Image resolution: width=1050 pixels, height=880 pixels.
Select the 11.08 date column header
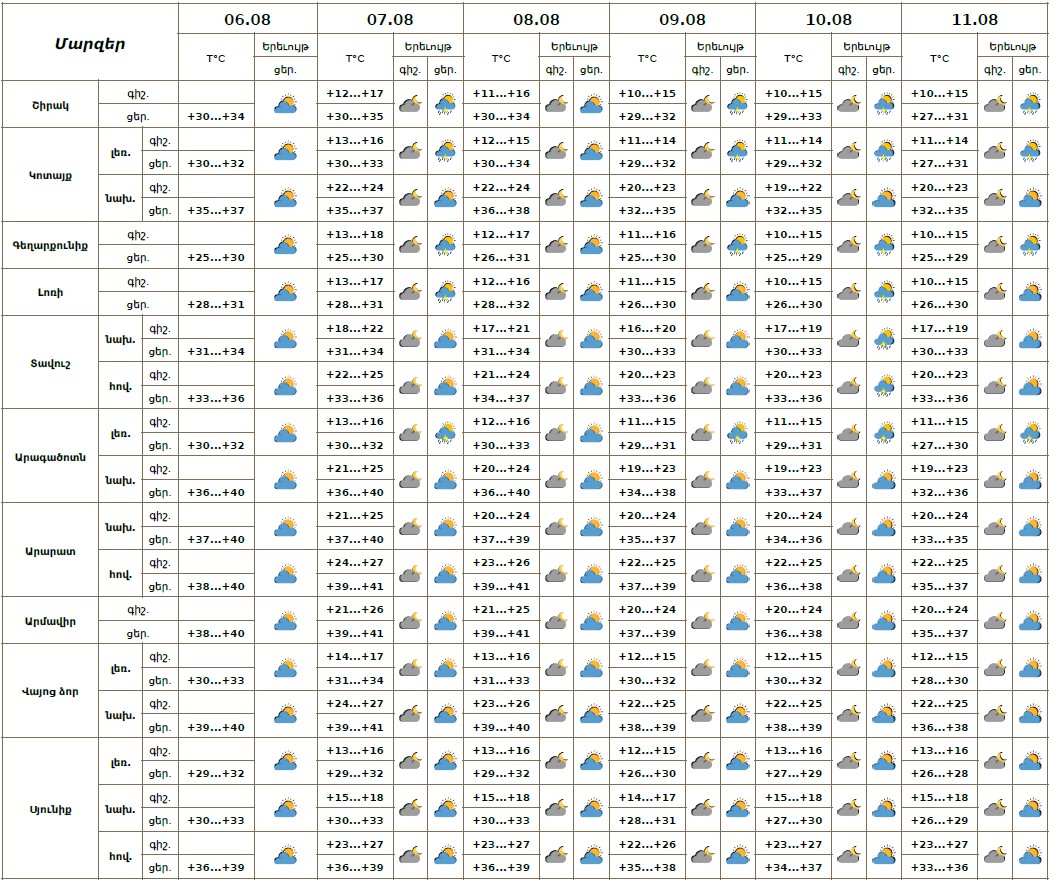(x=975, y=19)
